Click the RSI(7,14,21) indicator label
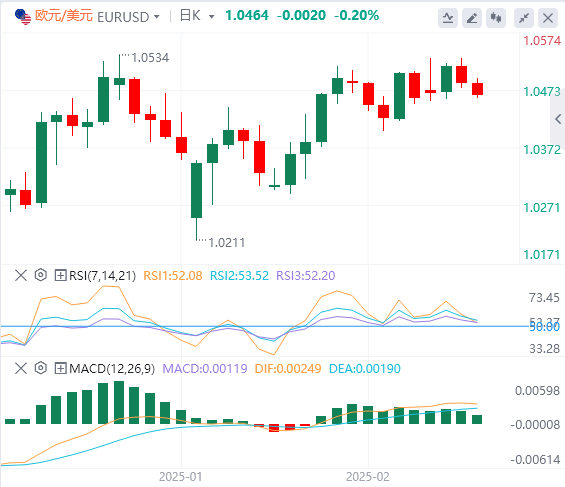Image resolution: width=565 pixels, height=487 pixels. tap(102, 276)
